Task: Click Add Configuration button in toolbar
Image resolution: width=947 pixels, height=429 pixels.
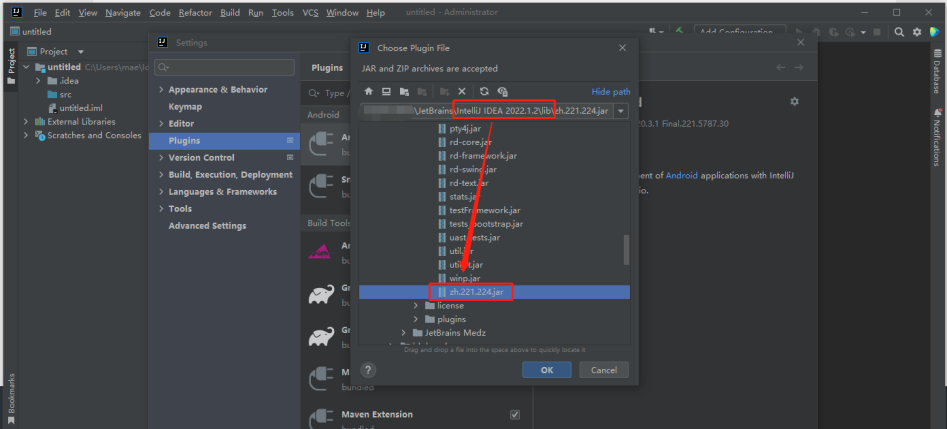Action: (740, 31)
